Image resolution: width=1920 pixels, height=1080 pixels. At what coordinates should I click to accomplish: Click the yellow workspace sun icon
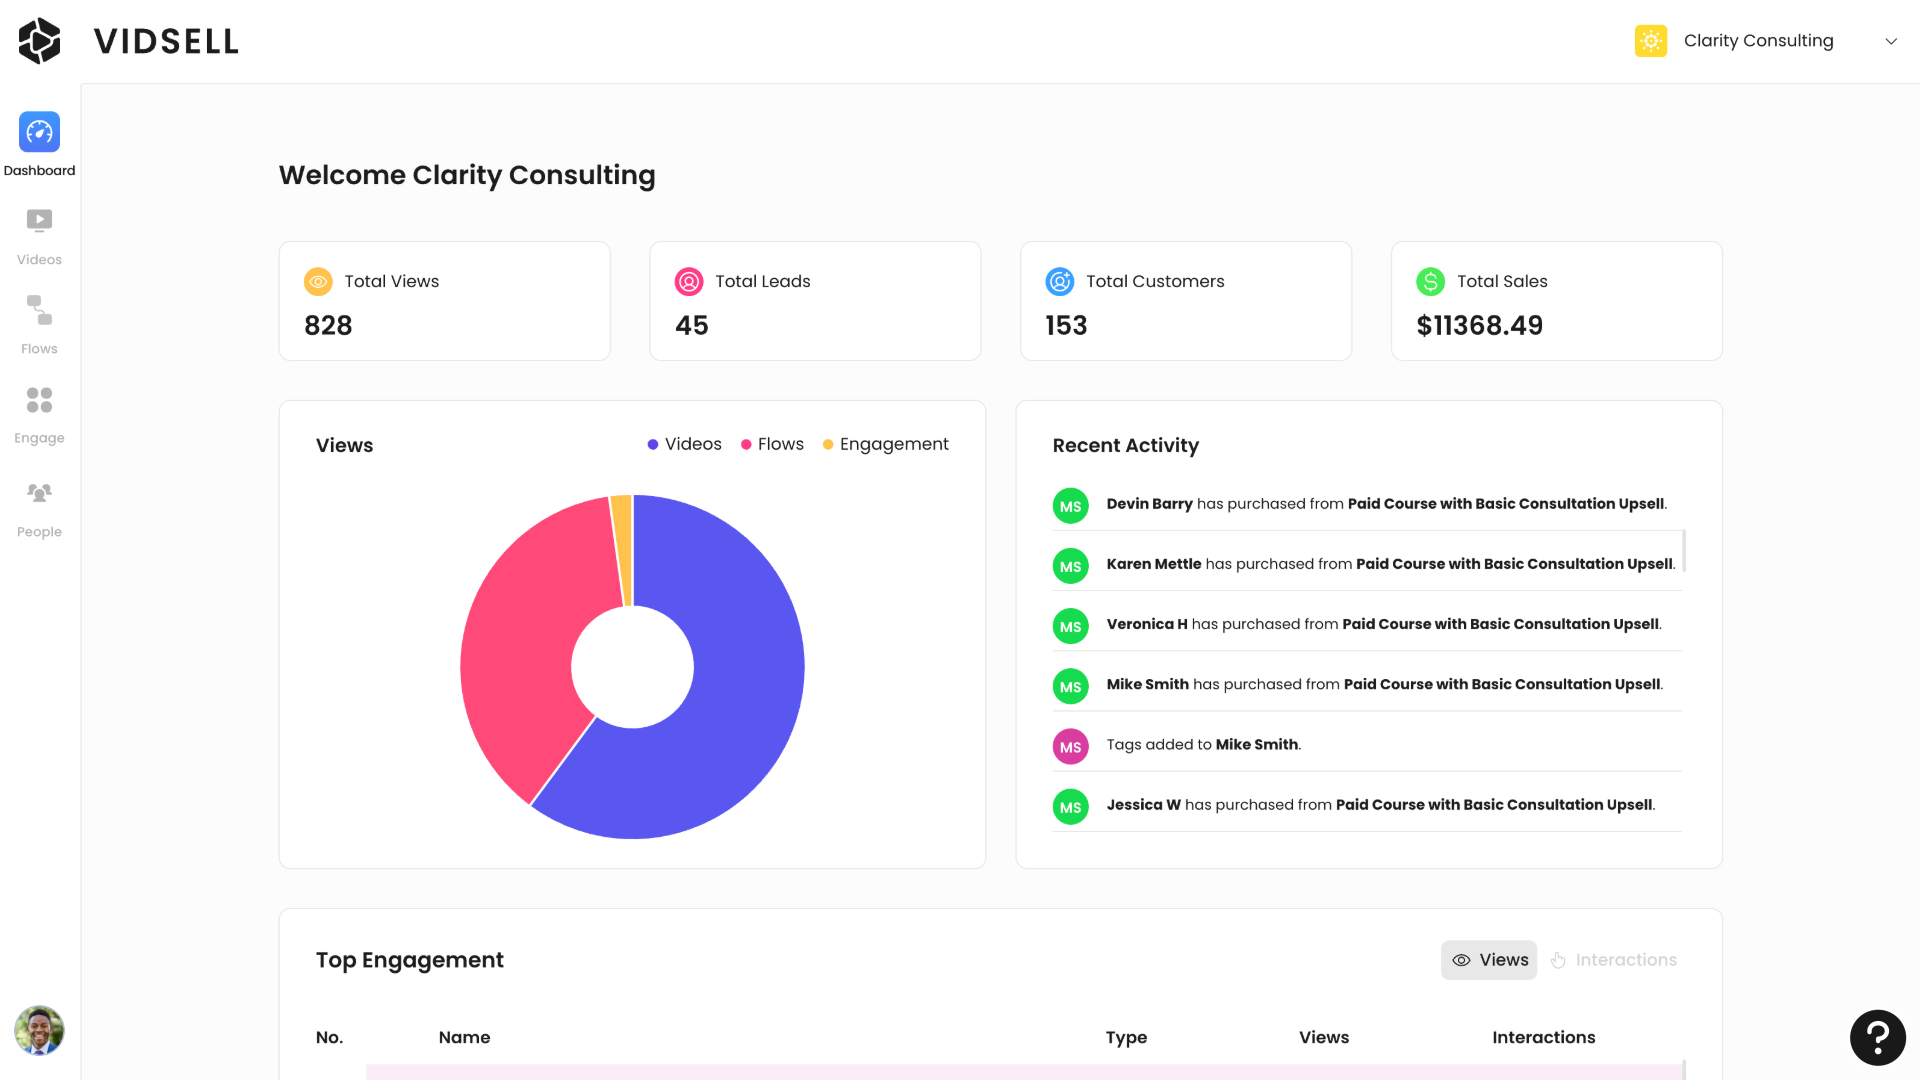pyautogui.click(x=1651, y=41)
